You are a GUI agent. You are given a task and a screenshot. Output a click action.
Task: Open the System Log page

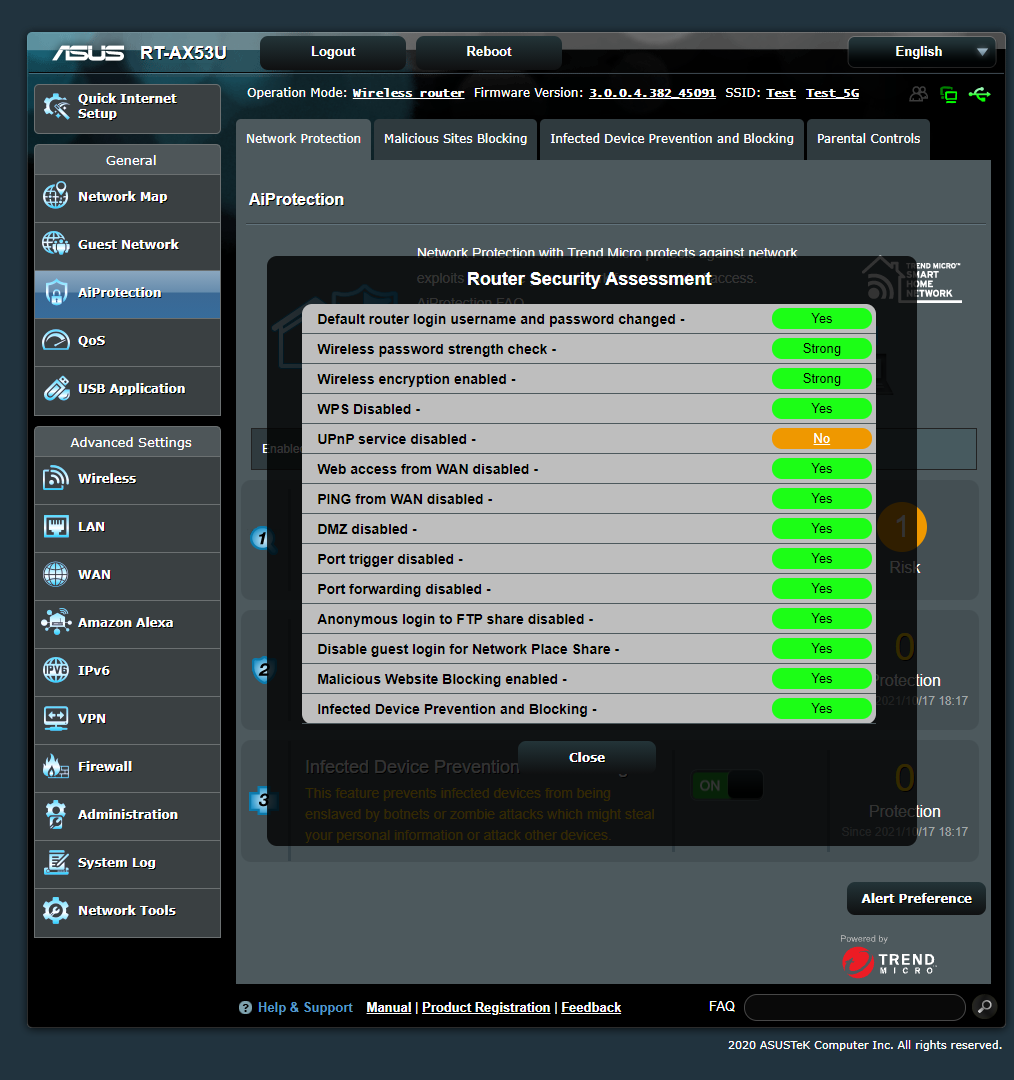127,863
